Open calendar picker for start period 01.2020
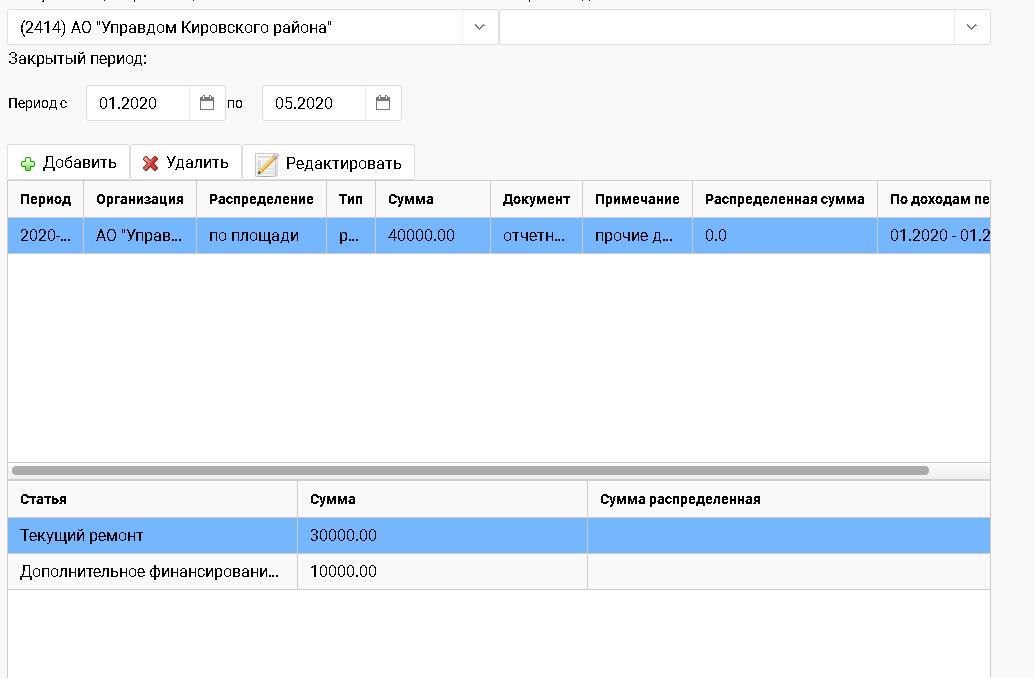The width and height of the screenshot is (1035, 678). [x=207, y=103]
